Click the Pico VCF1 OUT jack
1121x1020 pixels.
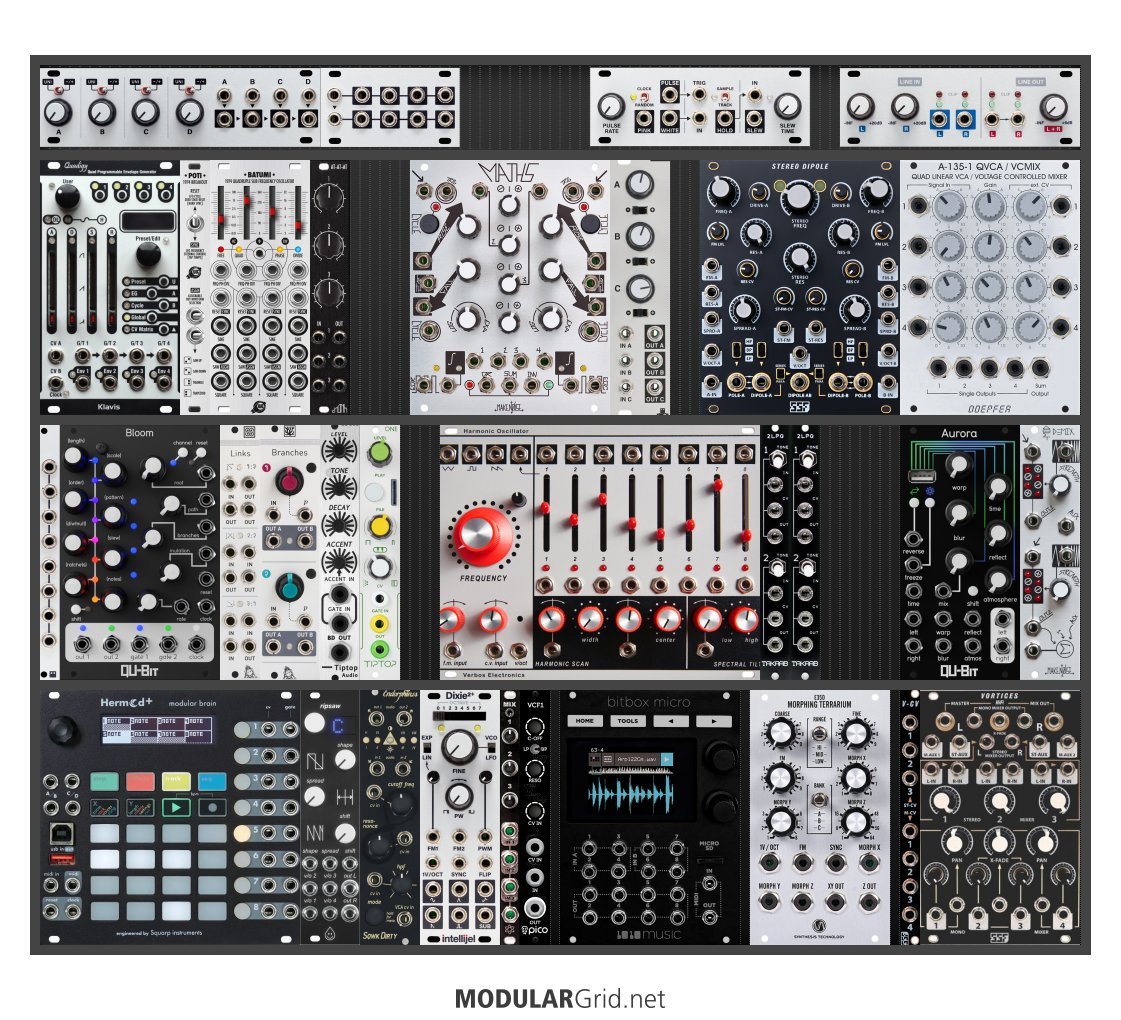[534, 908]
